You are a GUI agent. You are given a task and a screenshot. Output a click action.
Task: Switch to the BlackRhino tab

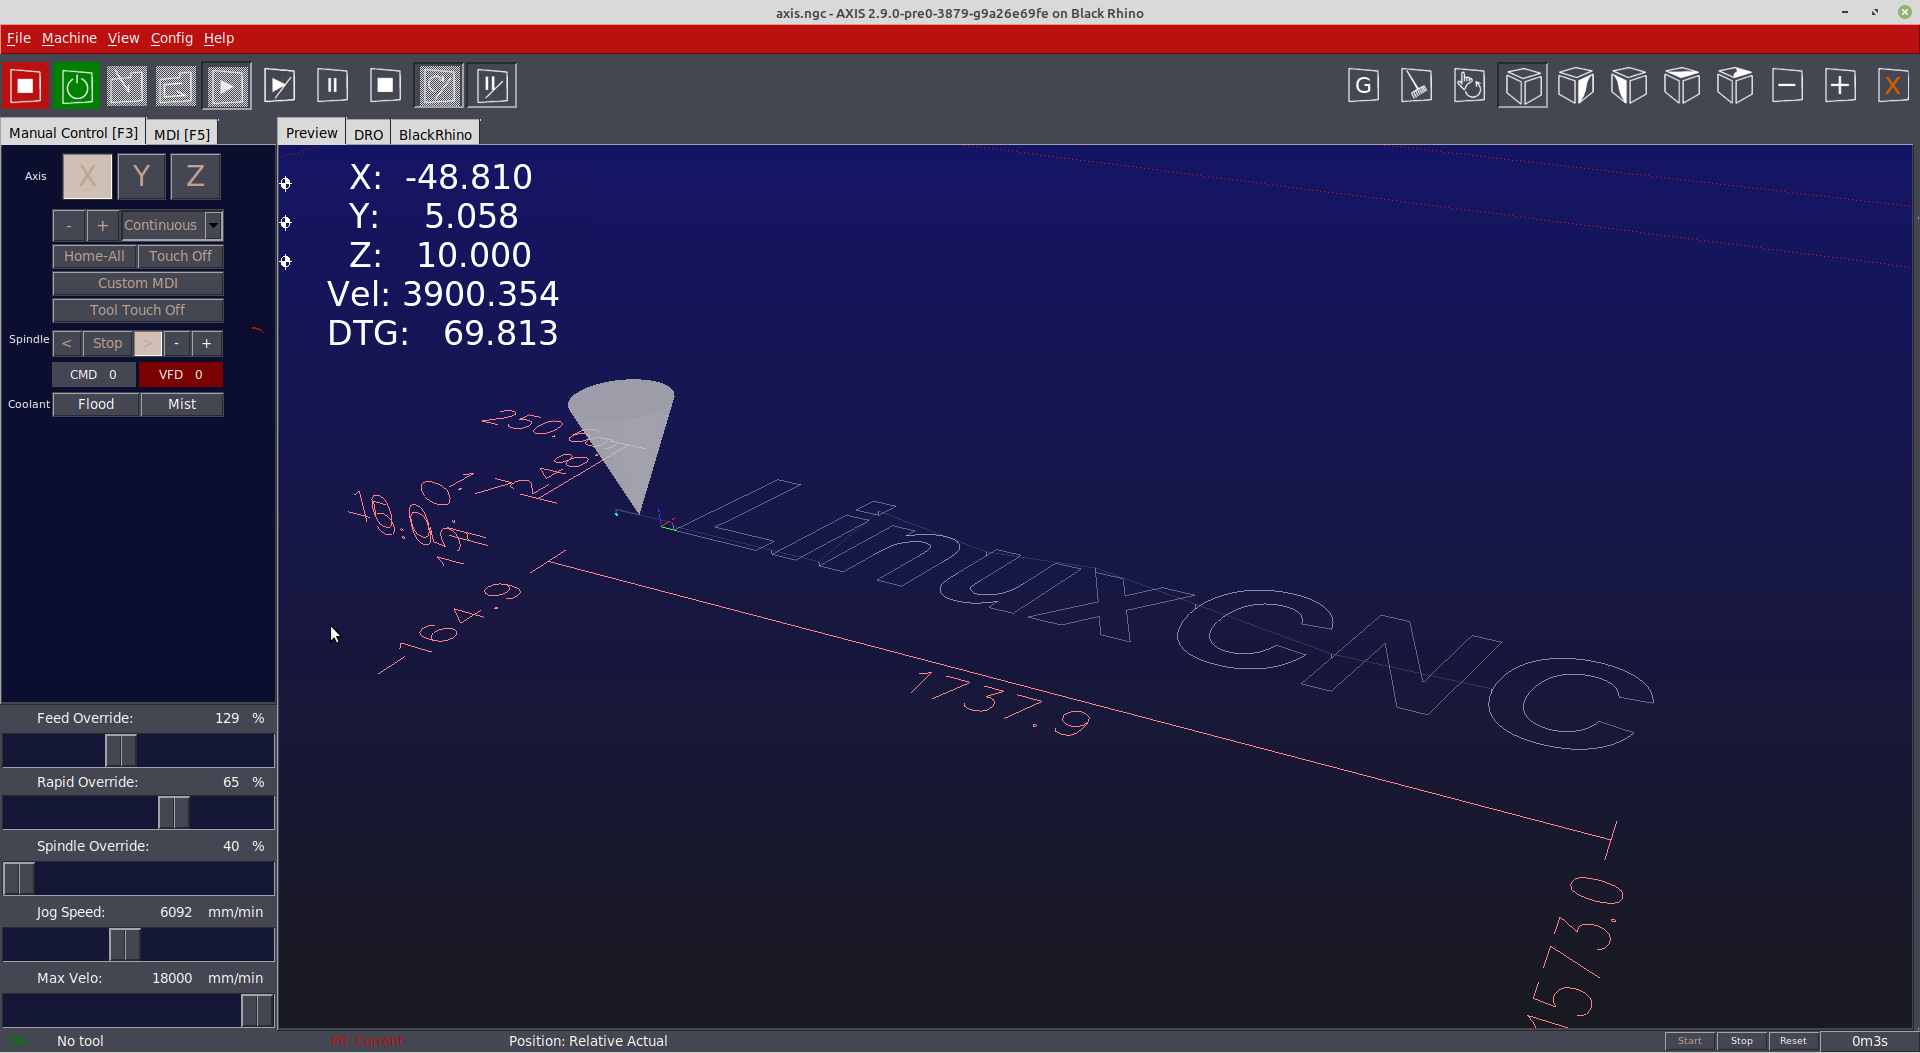[435, 134]
